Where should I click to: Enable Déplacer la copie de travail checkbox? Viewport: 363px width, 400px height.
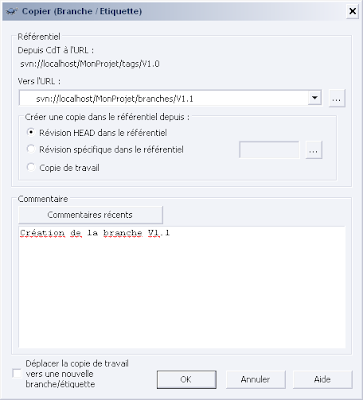click(17, 374)
